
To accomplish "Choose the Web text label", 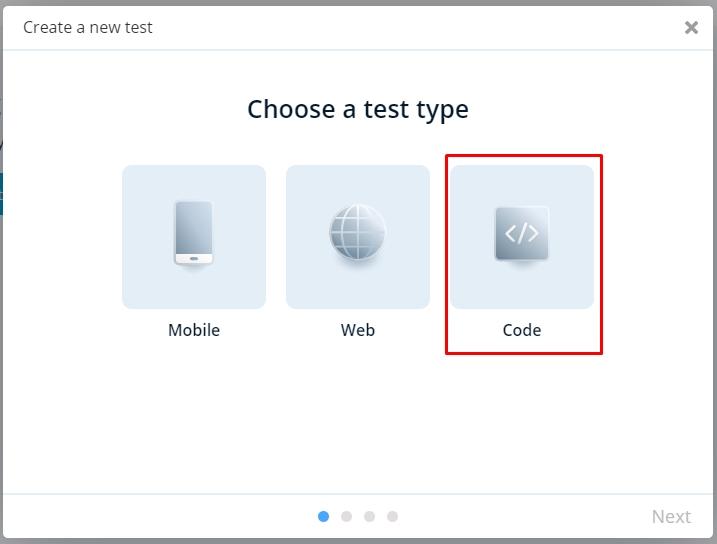I will (358, 330).
